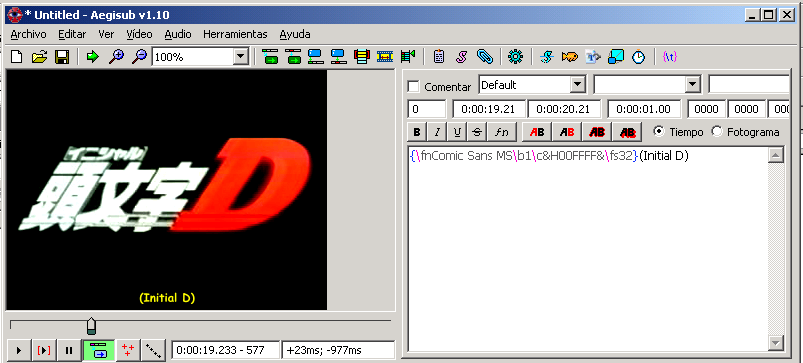The image size is (803, 363).
Task: Play the current line with red bracket button
Action: (44, 350)
